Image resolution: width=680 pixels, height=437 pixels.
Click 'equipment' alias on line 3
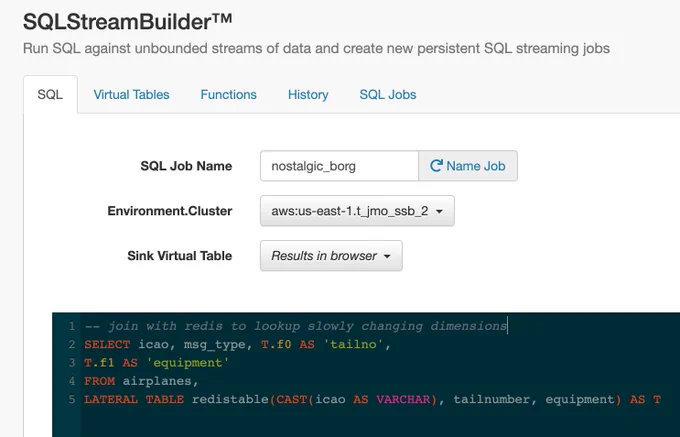pos(188,363)
